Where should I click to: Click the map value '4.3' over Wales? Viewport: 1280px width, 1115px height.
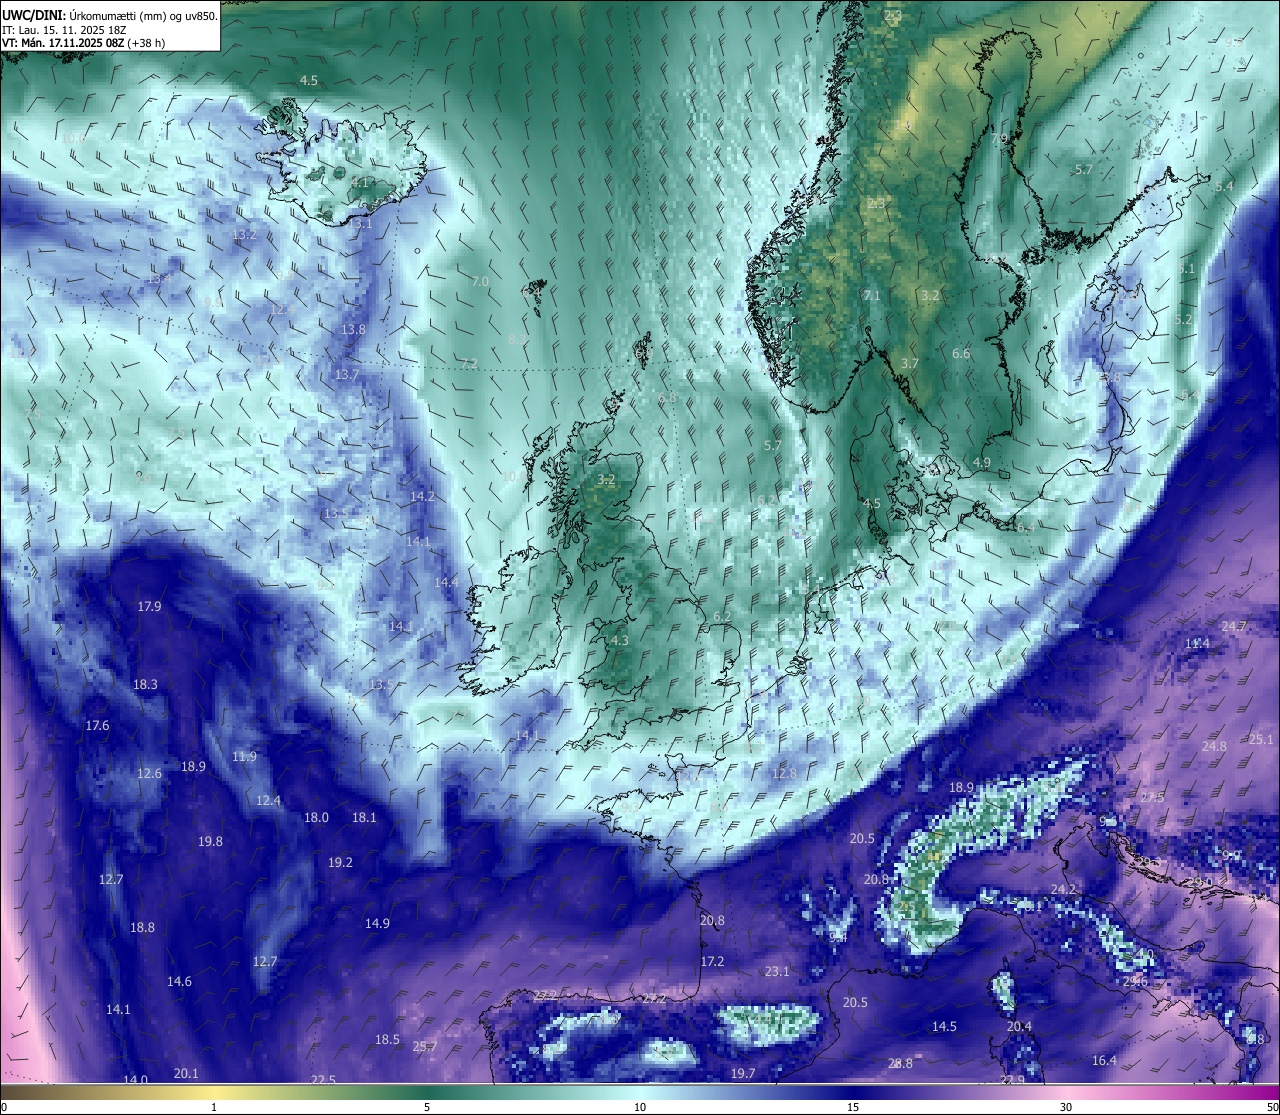(x=619, y=640)
